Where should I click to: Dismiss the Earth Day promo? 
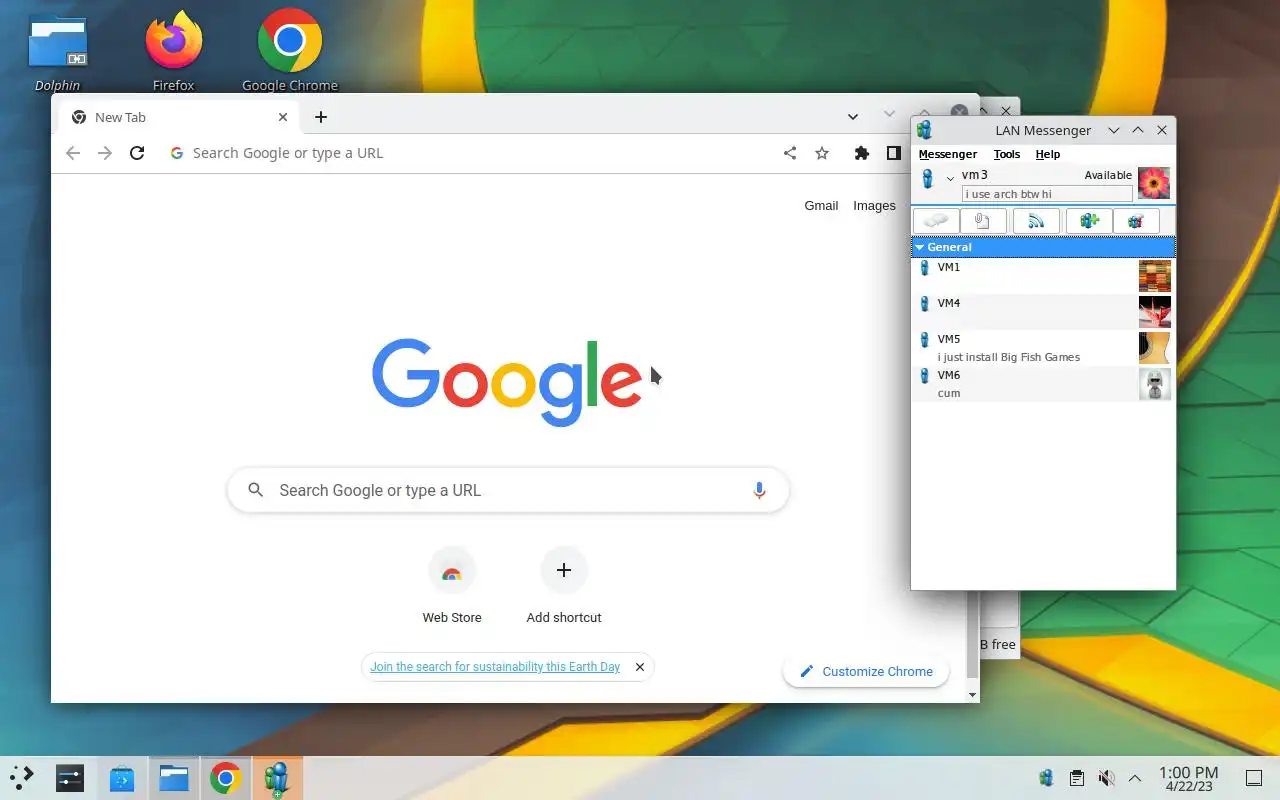pos(640,667)
